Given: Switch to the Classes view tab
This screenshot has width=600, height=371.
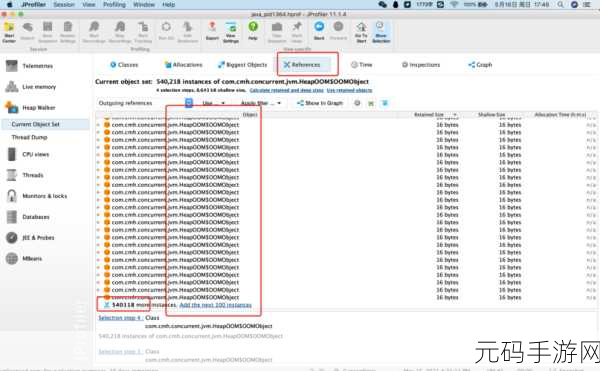Looking at the screenshot, I should pos(124,65).
